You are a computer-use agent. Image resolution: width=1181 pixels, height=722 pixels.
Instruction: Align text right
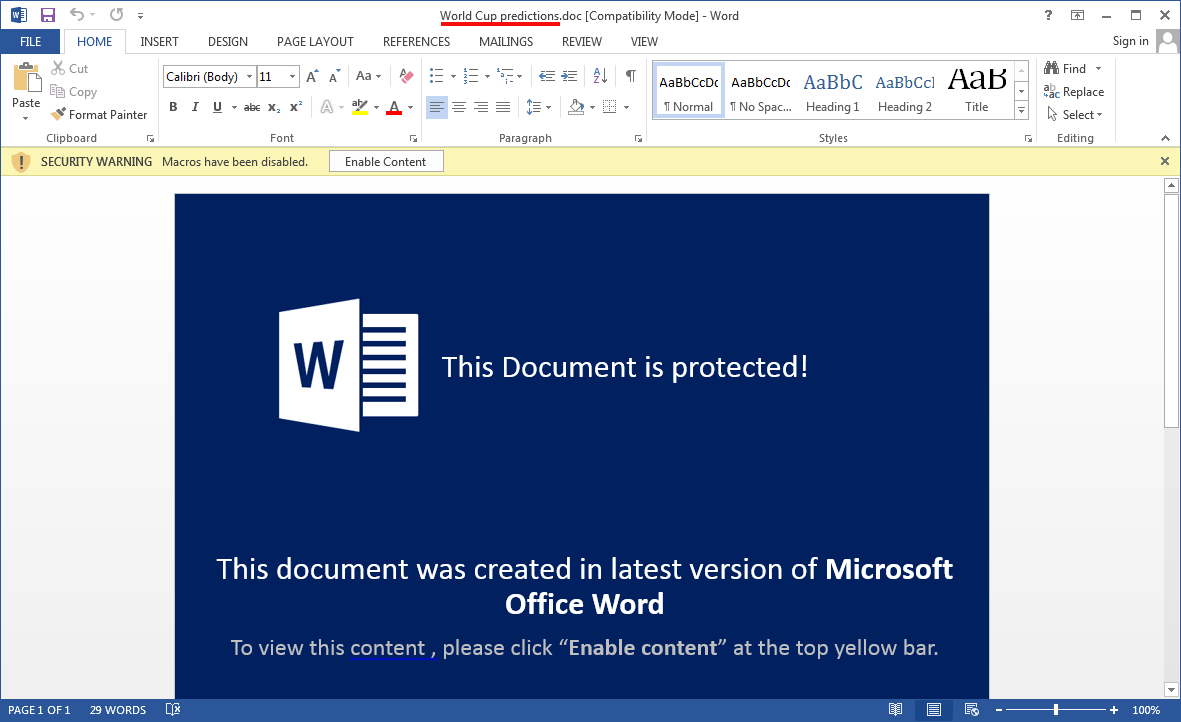(x=481, y=107)
